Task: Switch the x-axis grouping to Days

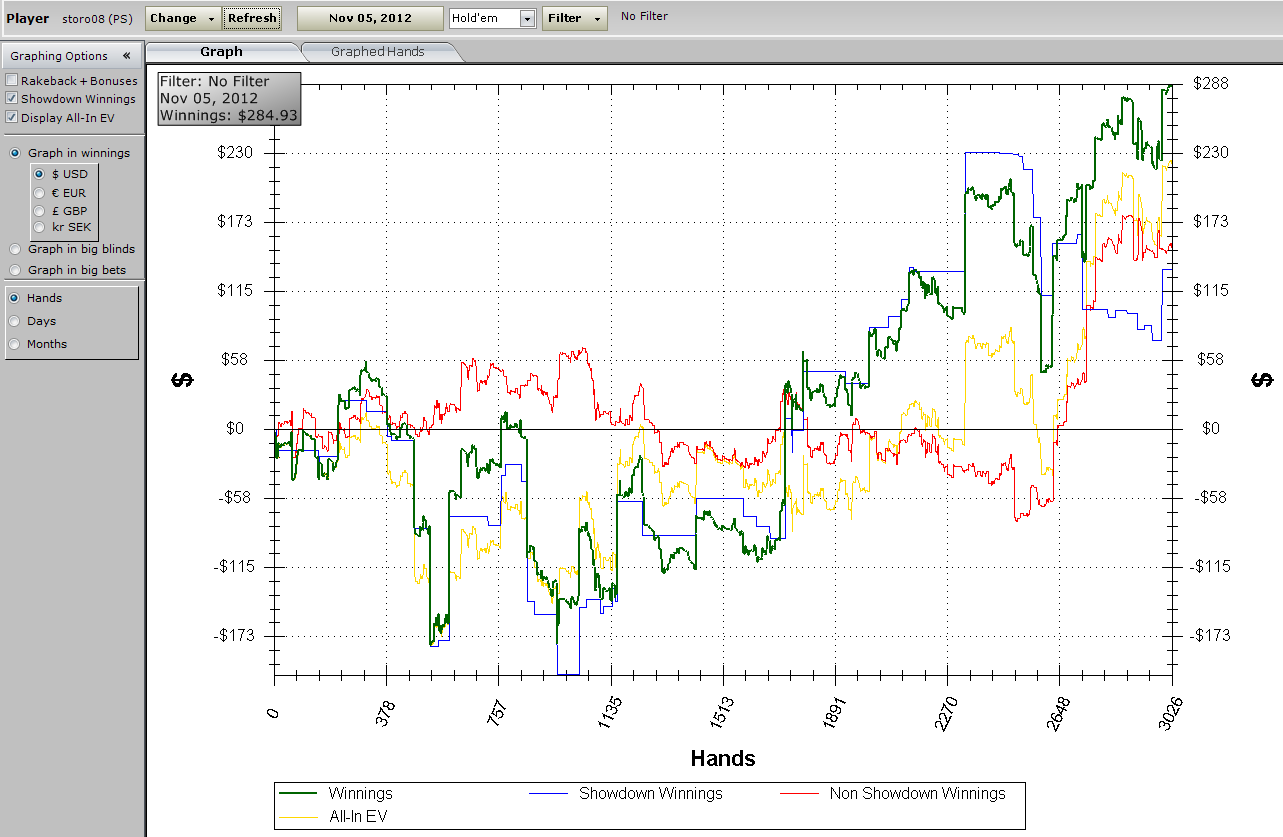Action: tap(15, 321)
